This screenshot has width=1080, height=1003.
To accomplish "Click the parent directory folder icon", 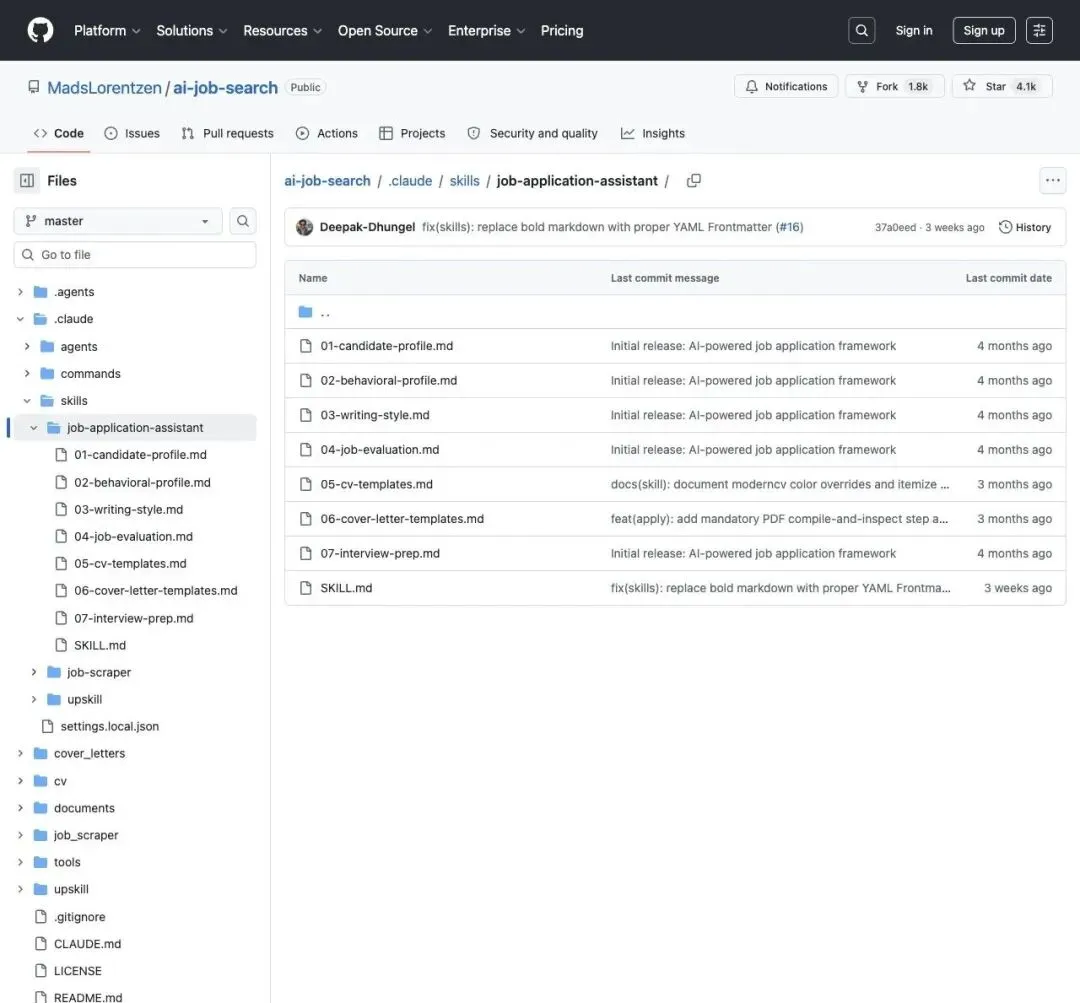I will point(305,312).
